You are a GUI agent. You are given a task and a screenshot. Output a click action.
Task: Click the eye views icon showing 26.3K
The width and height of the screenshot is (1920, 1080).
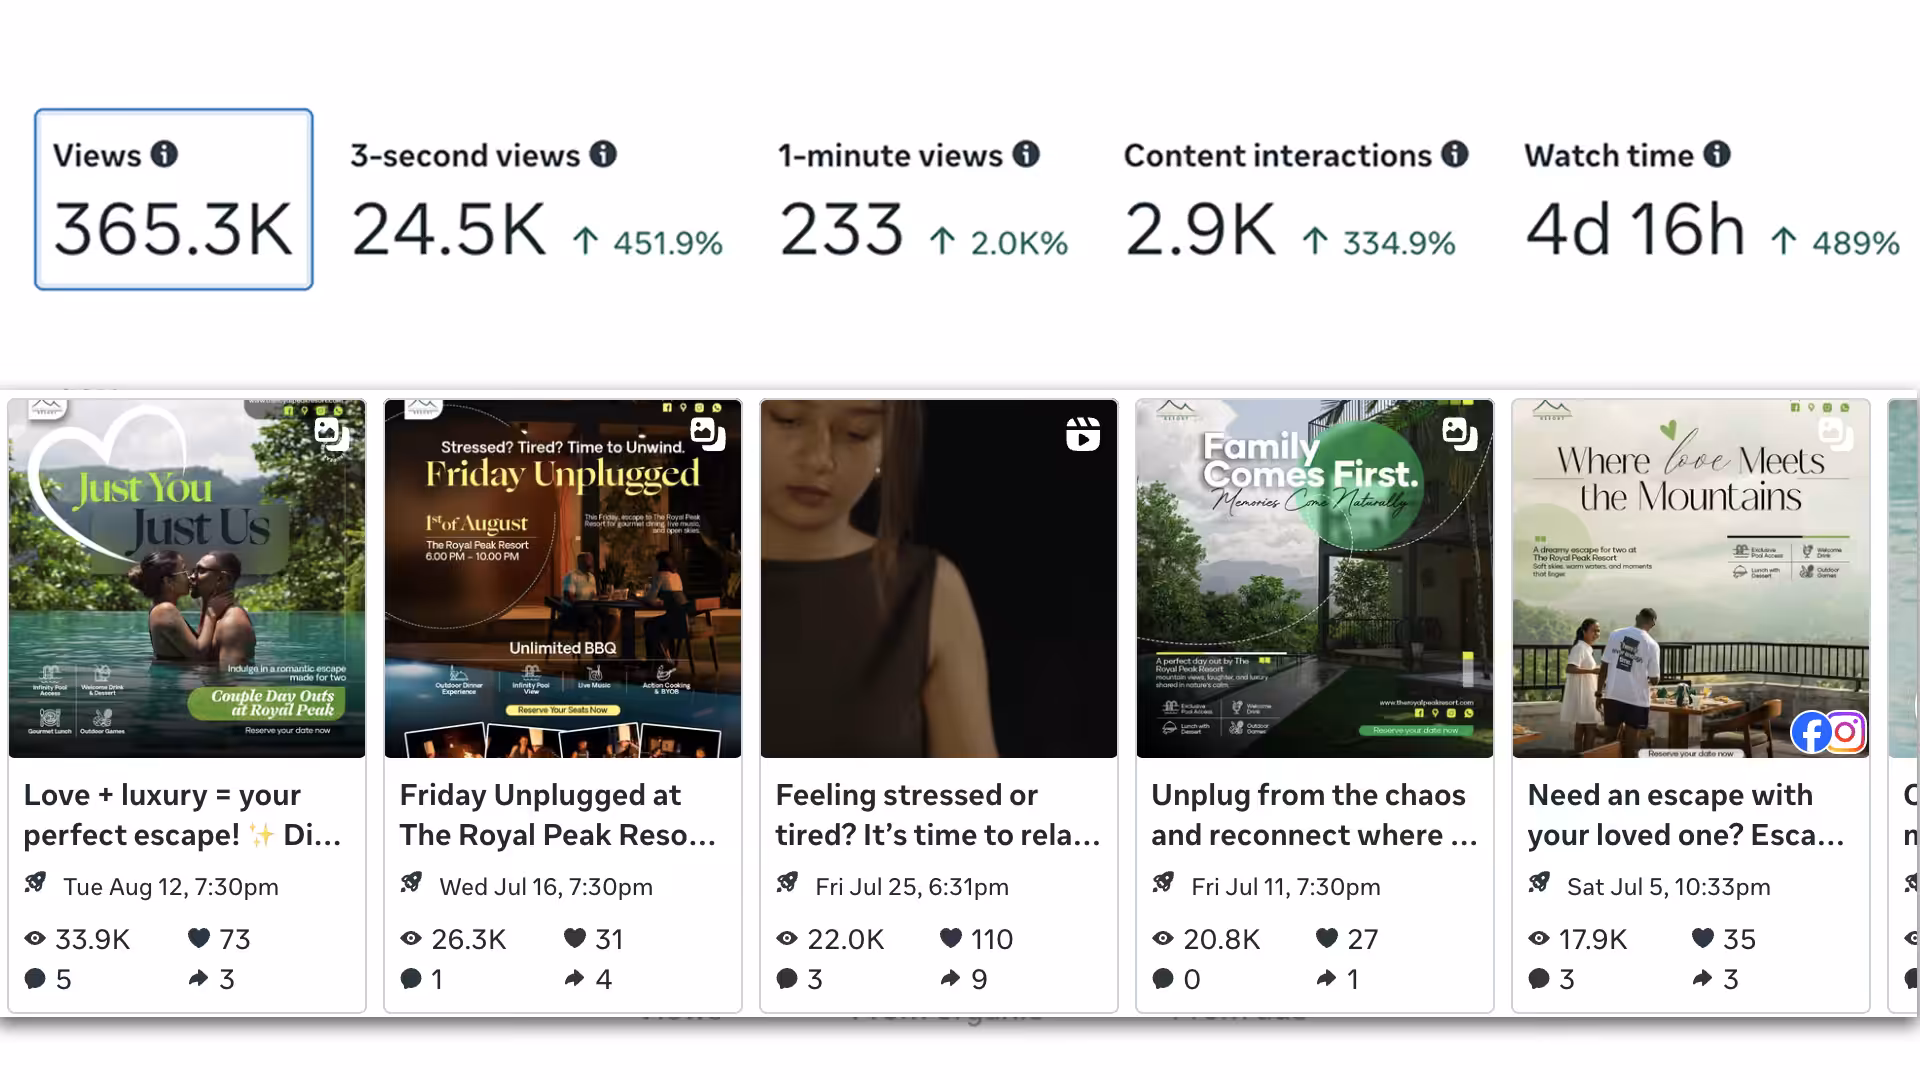[x=411, y=939]
